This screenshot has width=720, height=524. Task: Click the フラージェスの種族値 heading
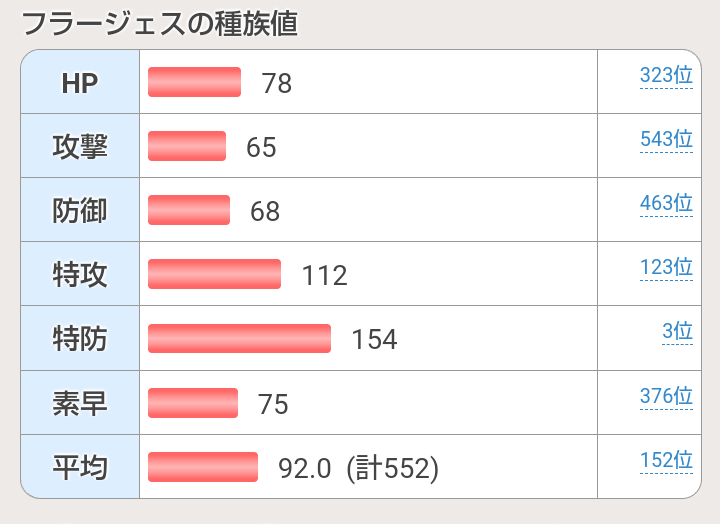159,24
